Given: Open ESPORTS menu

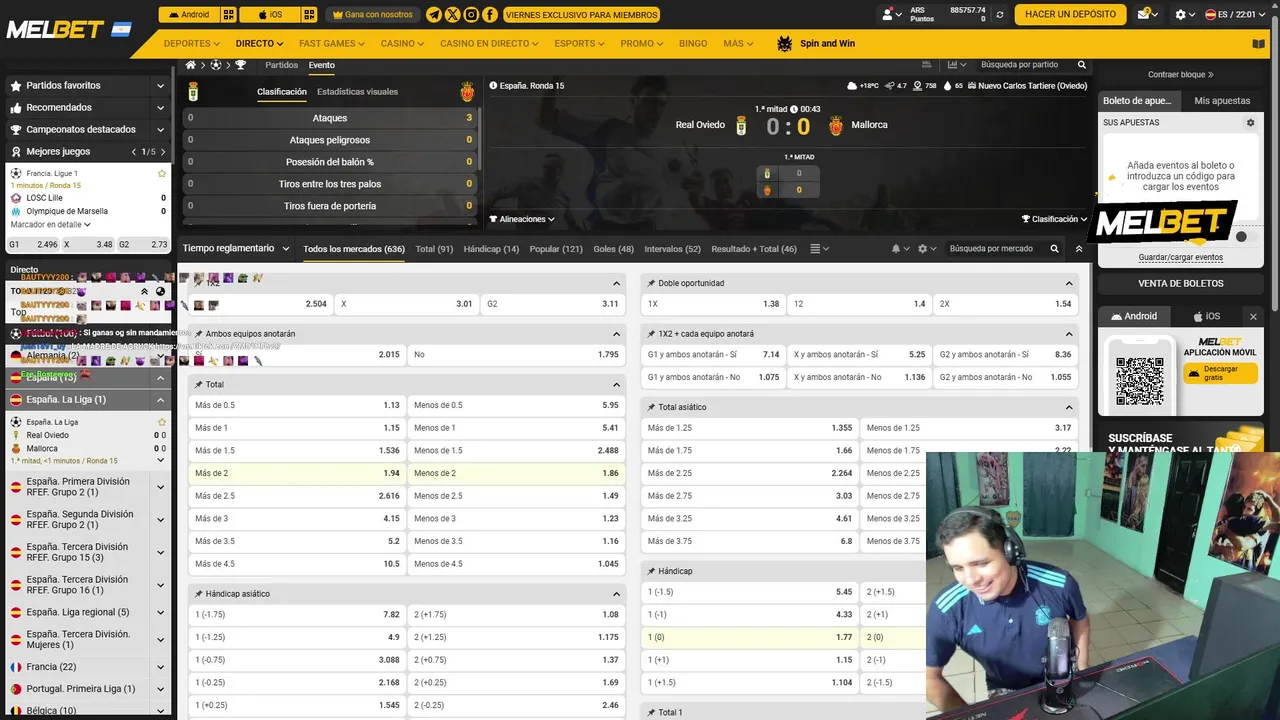Looking at the screenshot, I should 579,44.
